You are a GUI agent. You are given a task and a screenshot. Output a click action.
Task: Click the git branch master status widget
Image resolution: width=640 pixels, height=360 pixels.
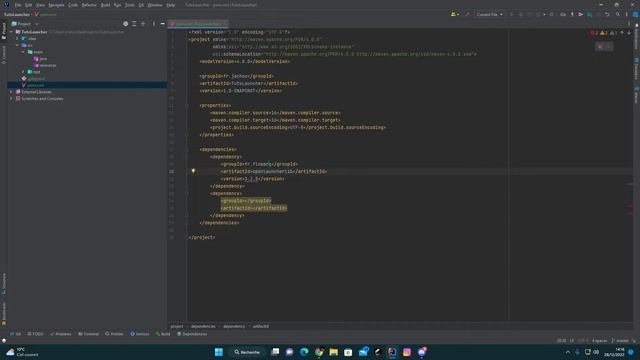(x=620, y=340)
